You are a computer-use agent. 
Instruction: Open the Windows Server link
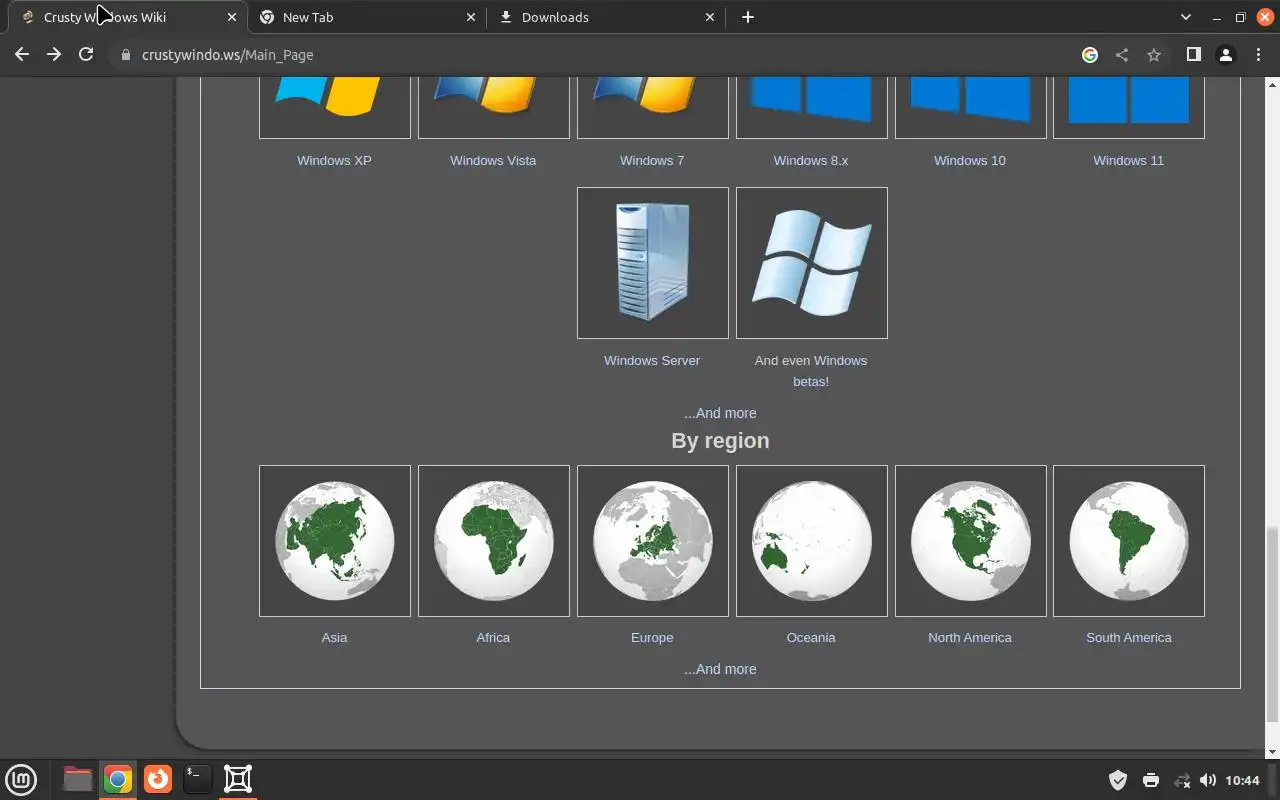point(652,360)
